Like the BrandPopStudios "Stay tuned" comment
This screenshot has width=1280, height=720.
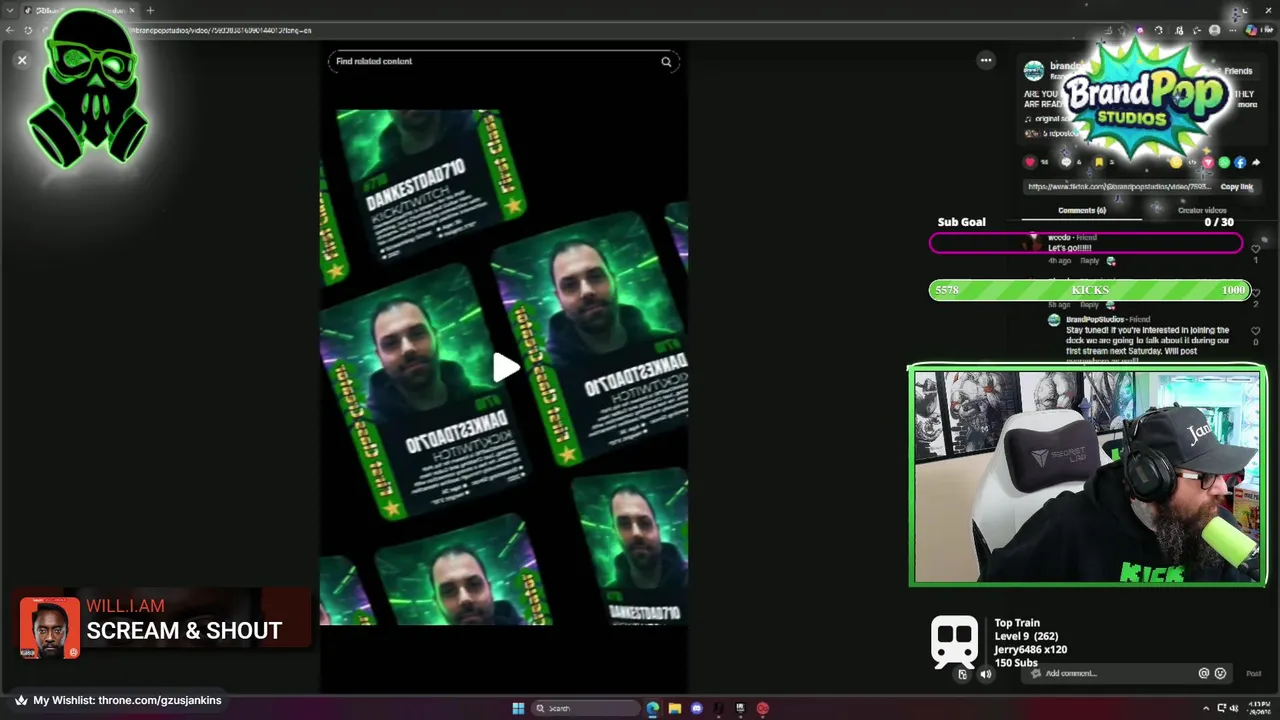[x=1256, y=331]
